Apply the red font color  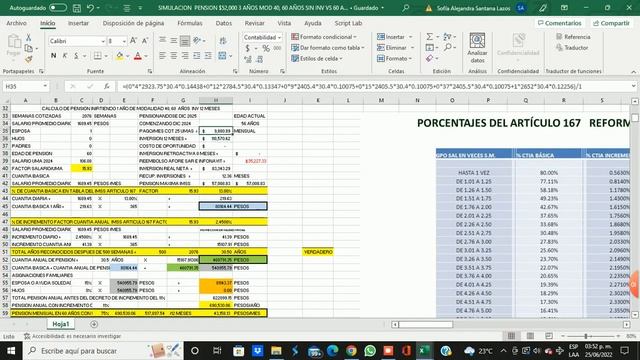coord(138,56)
